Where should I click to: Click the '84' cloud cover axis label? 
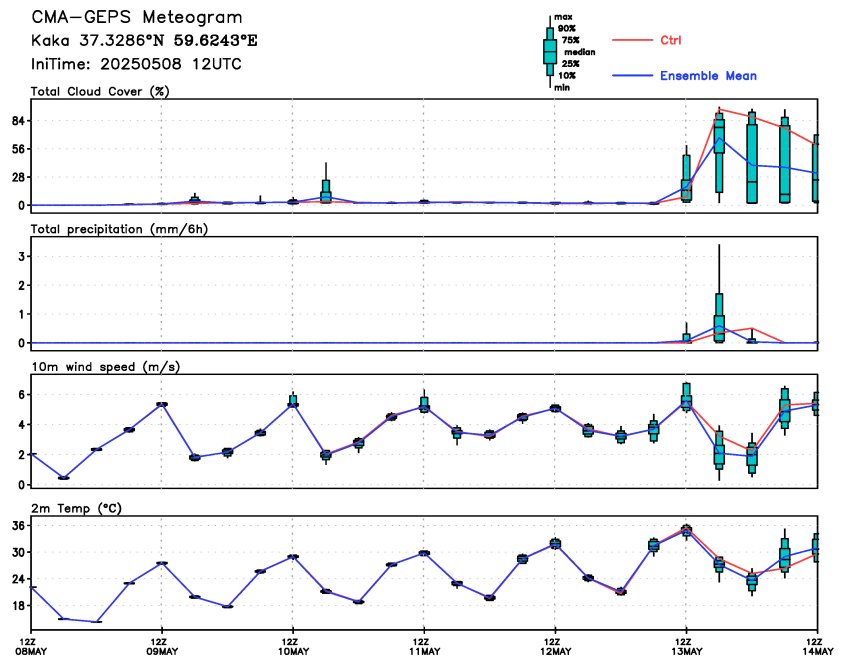[18, 122]
